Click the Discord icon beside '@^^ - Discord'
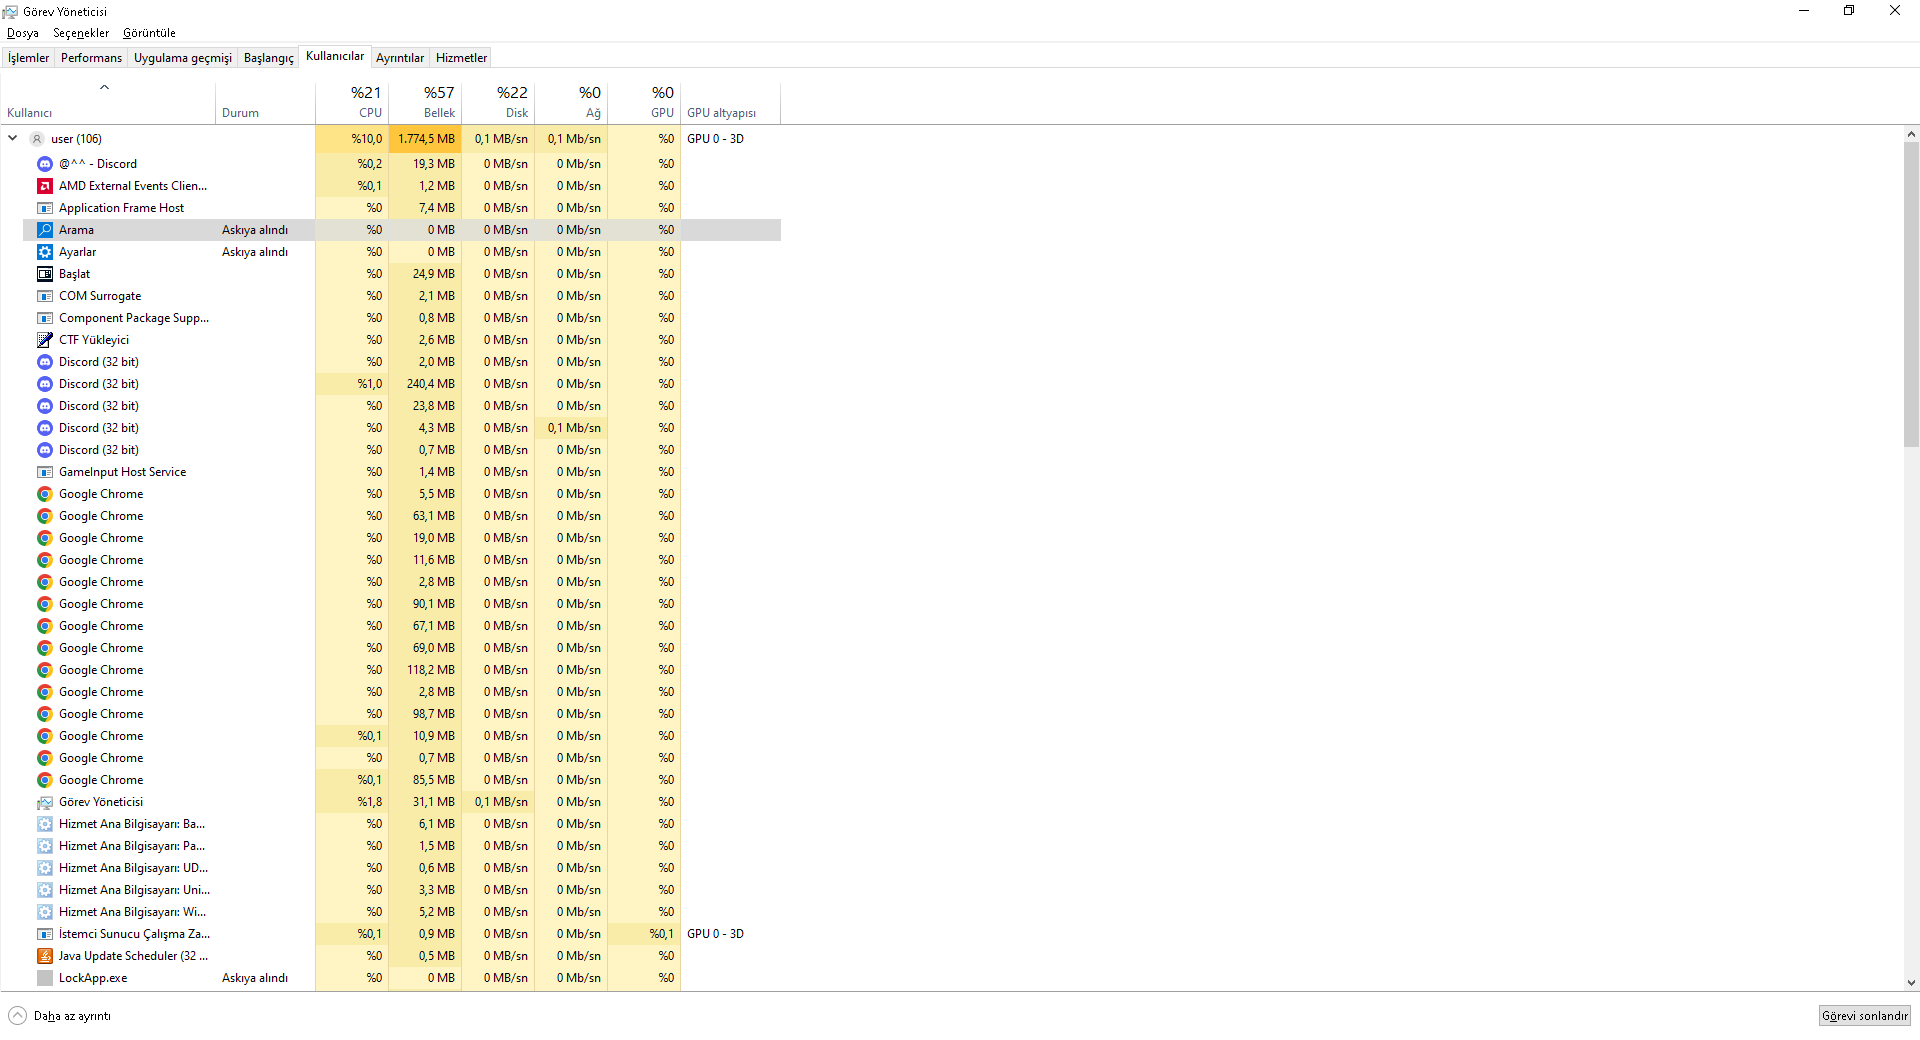 click(45, 164)
